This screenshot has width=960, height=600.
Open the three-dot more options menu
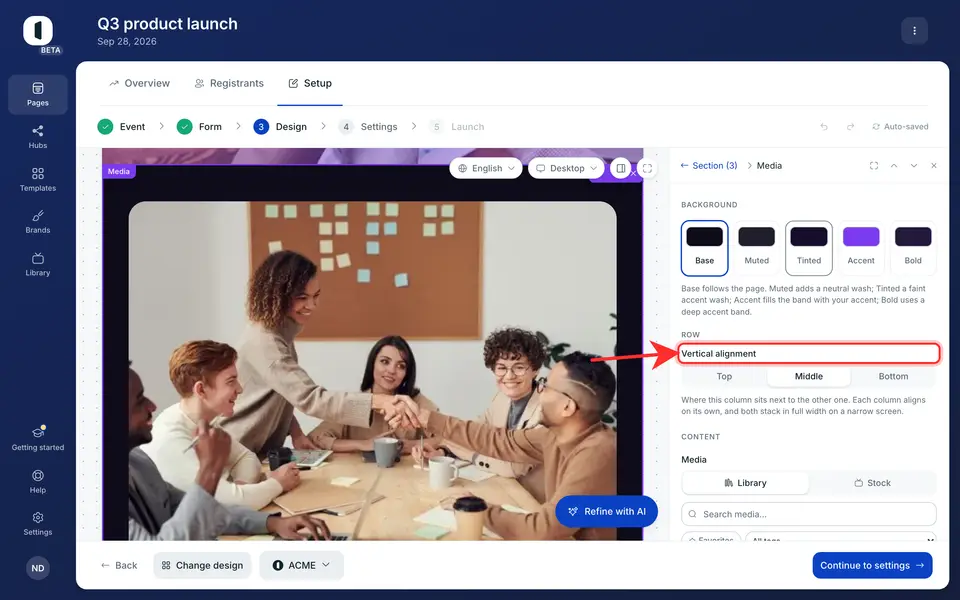point(914,31)
